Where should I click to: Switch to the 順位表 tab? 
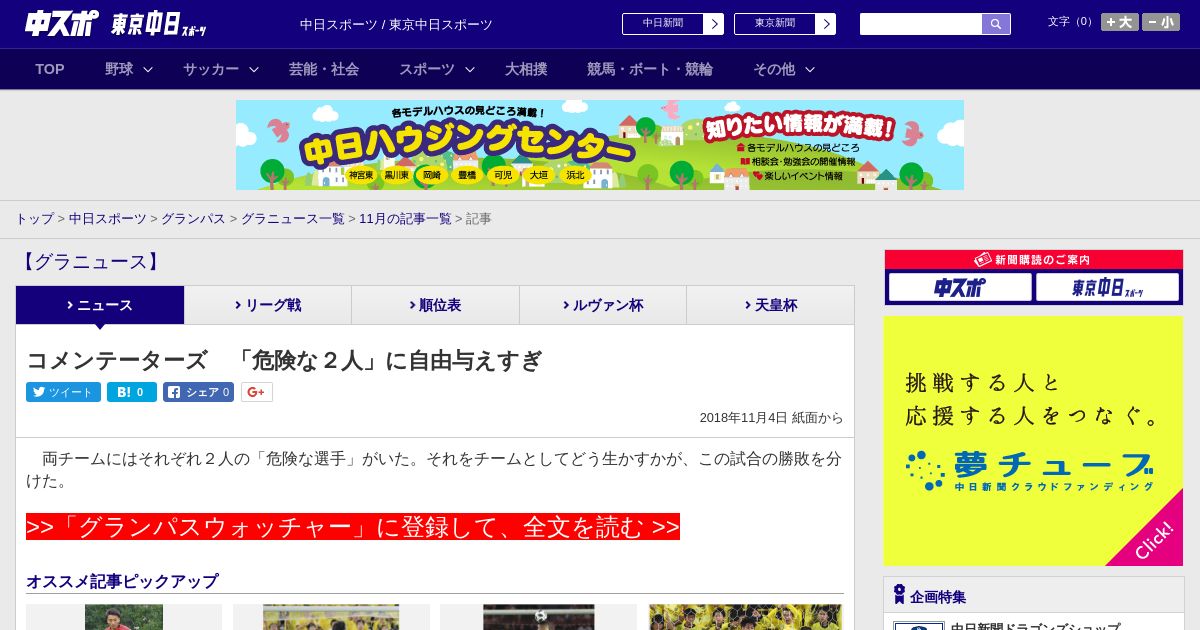click(x=436, y=305)
